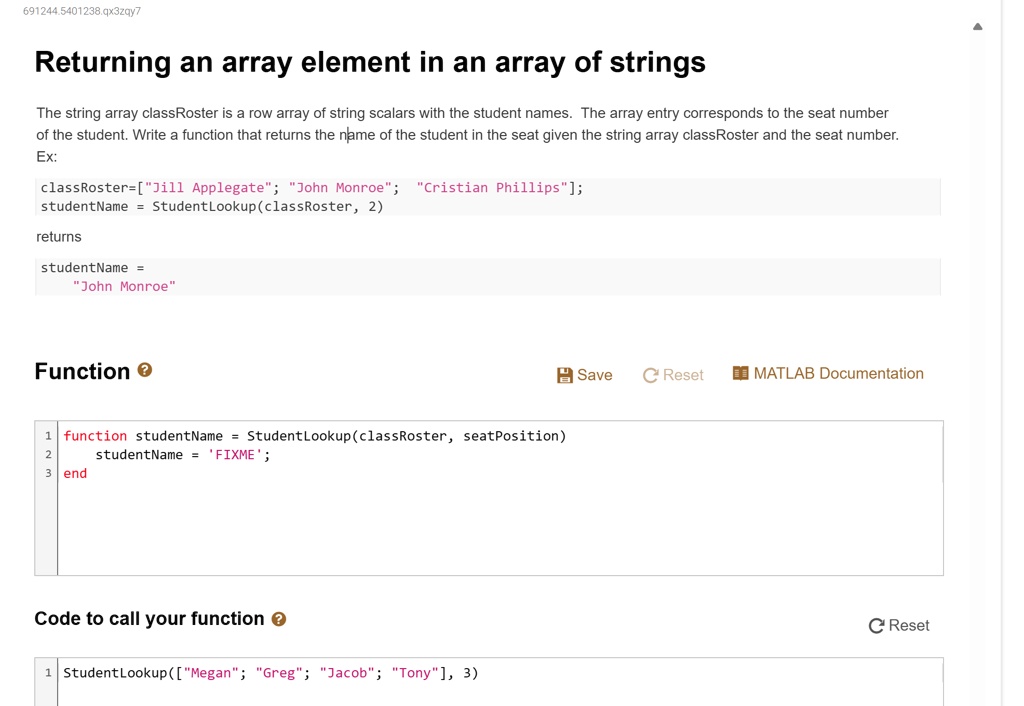Open help via question mark next to Function heading
1024x706 pixels.
pyautogui.click(x=144, y=368)
